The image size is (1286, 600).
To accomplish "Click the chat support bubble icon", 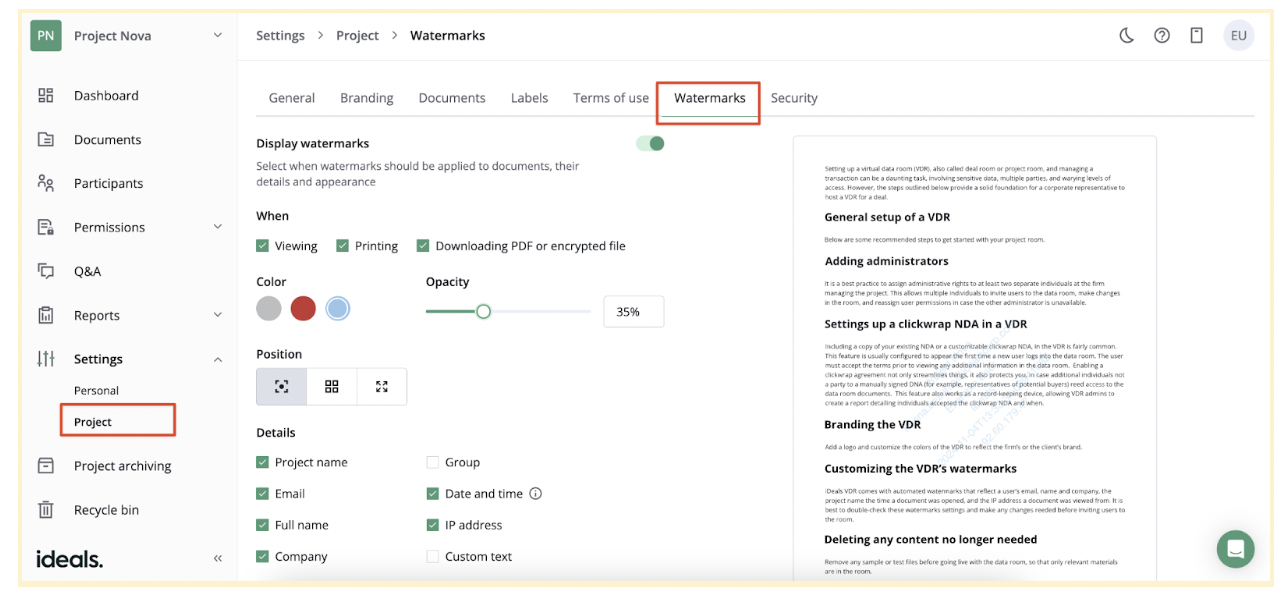I will [1235, 549].
